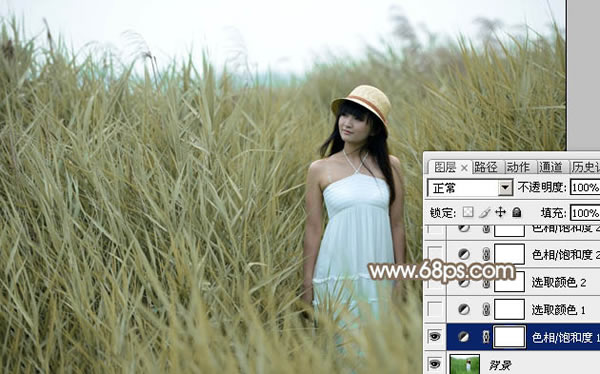Click the 背景 layer thumbnail
The image size is (600, 374).
465,364
